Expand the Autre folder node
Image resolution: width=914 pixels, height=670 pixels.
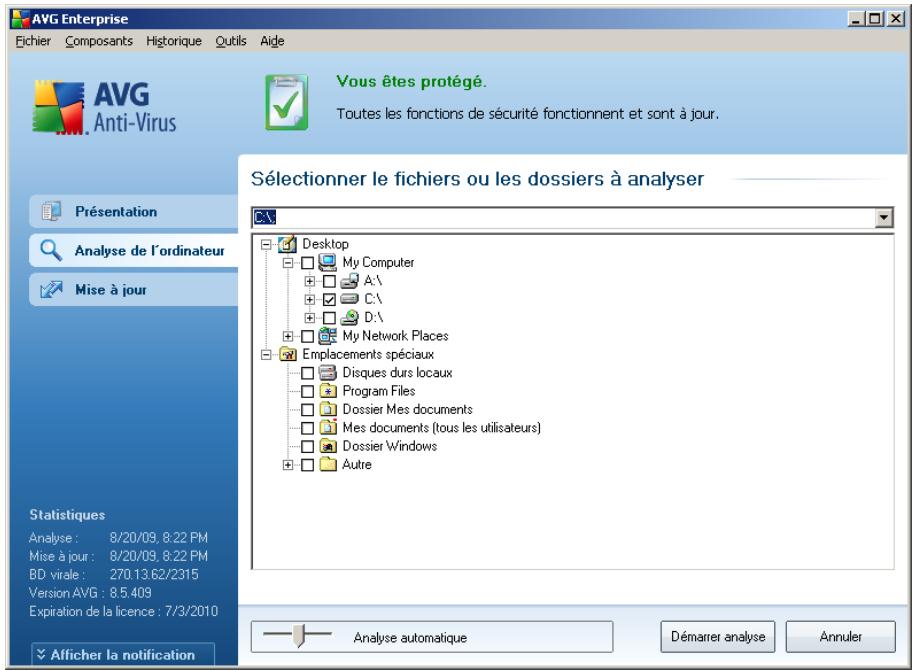tap(288, 465)
